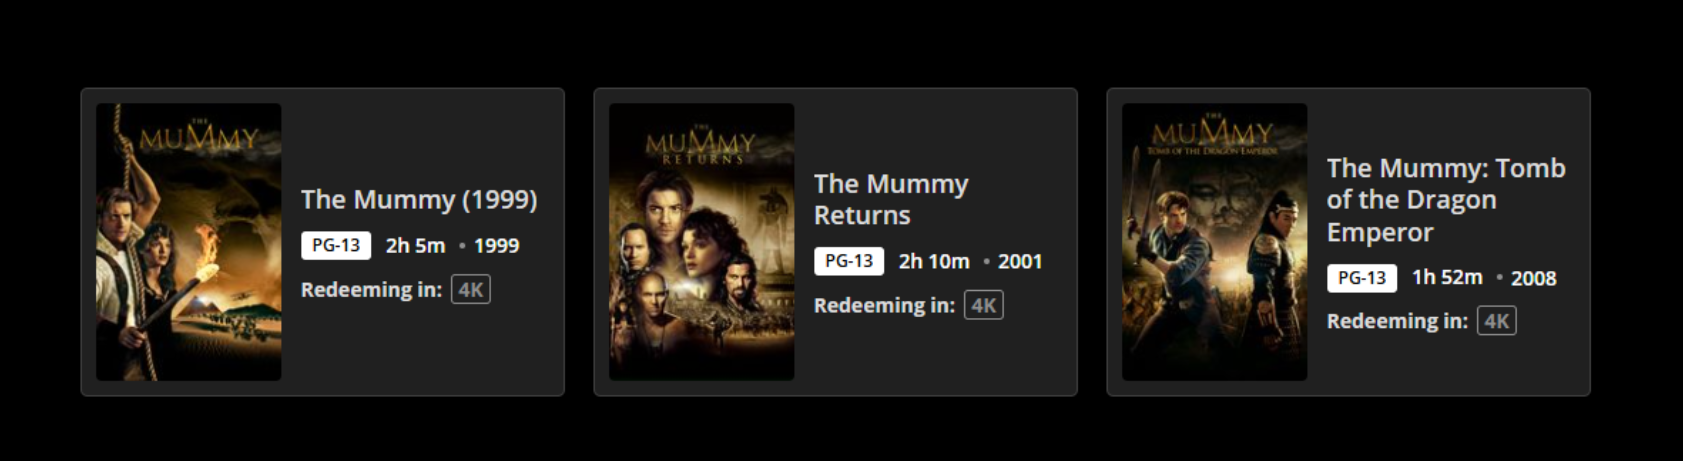This screenshot has height=461, width=1683.
Task: Click the 1999 release year text
Action: (x=496, y=246)
